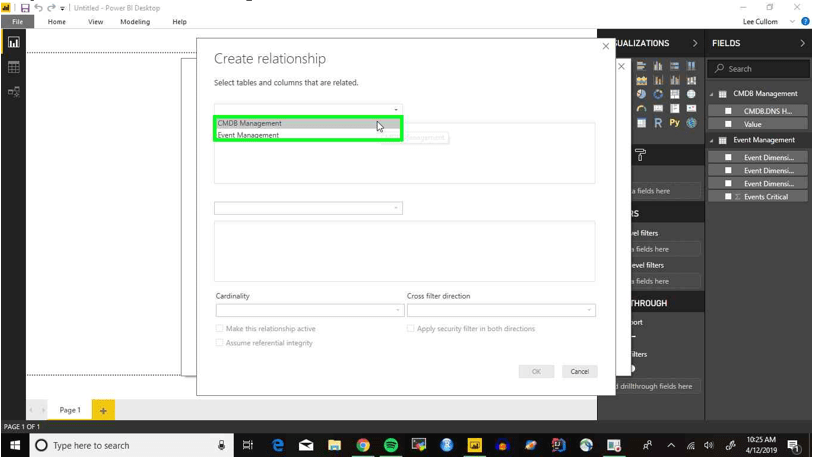
Task: Check the Events Critical field checkbox
Action: (x=728, y=197)
